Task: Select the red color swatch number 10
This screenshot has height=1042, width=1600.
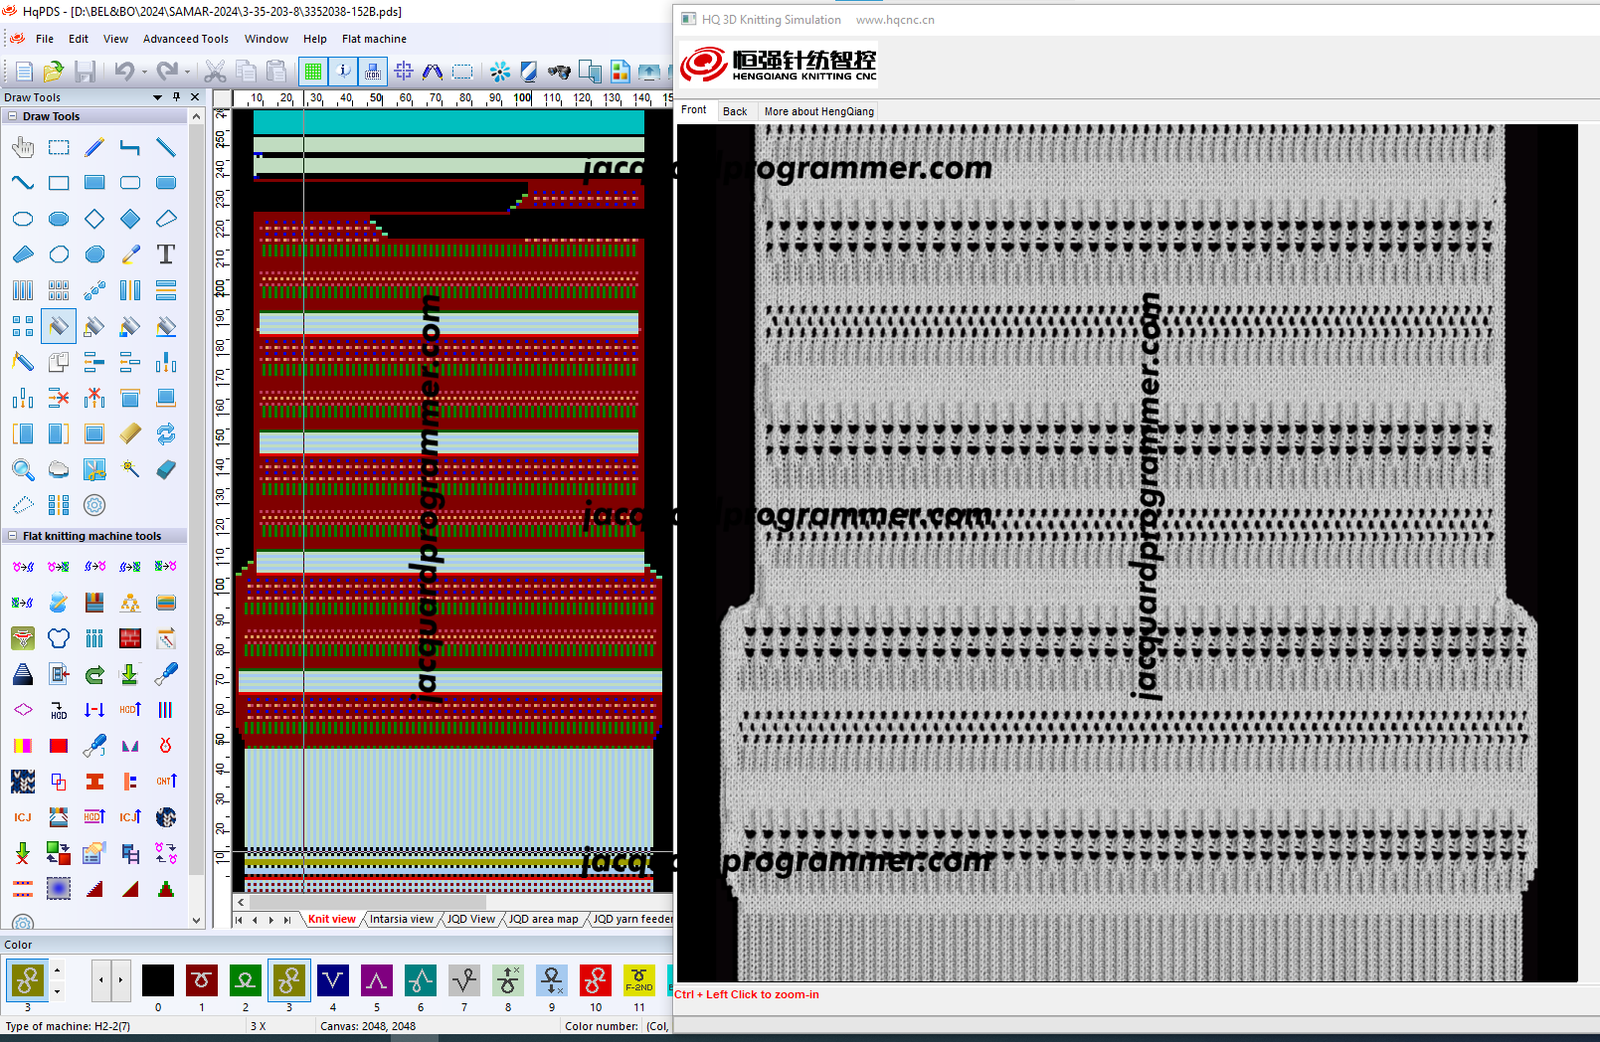Action: [x=595, y=981]
